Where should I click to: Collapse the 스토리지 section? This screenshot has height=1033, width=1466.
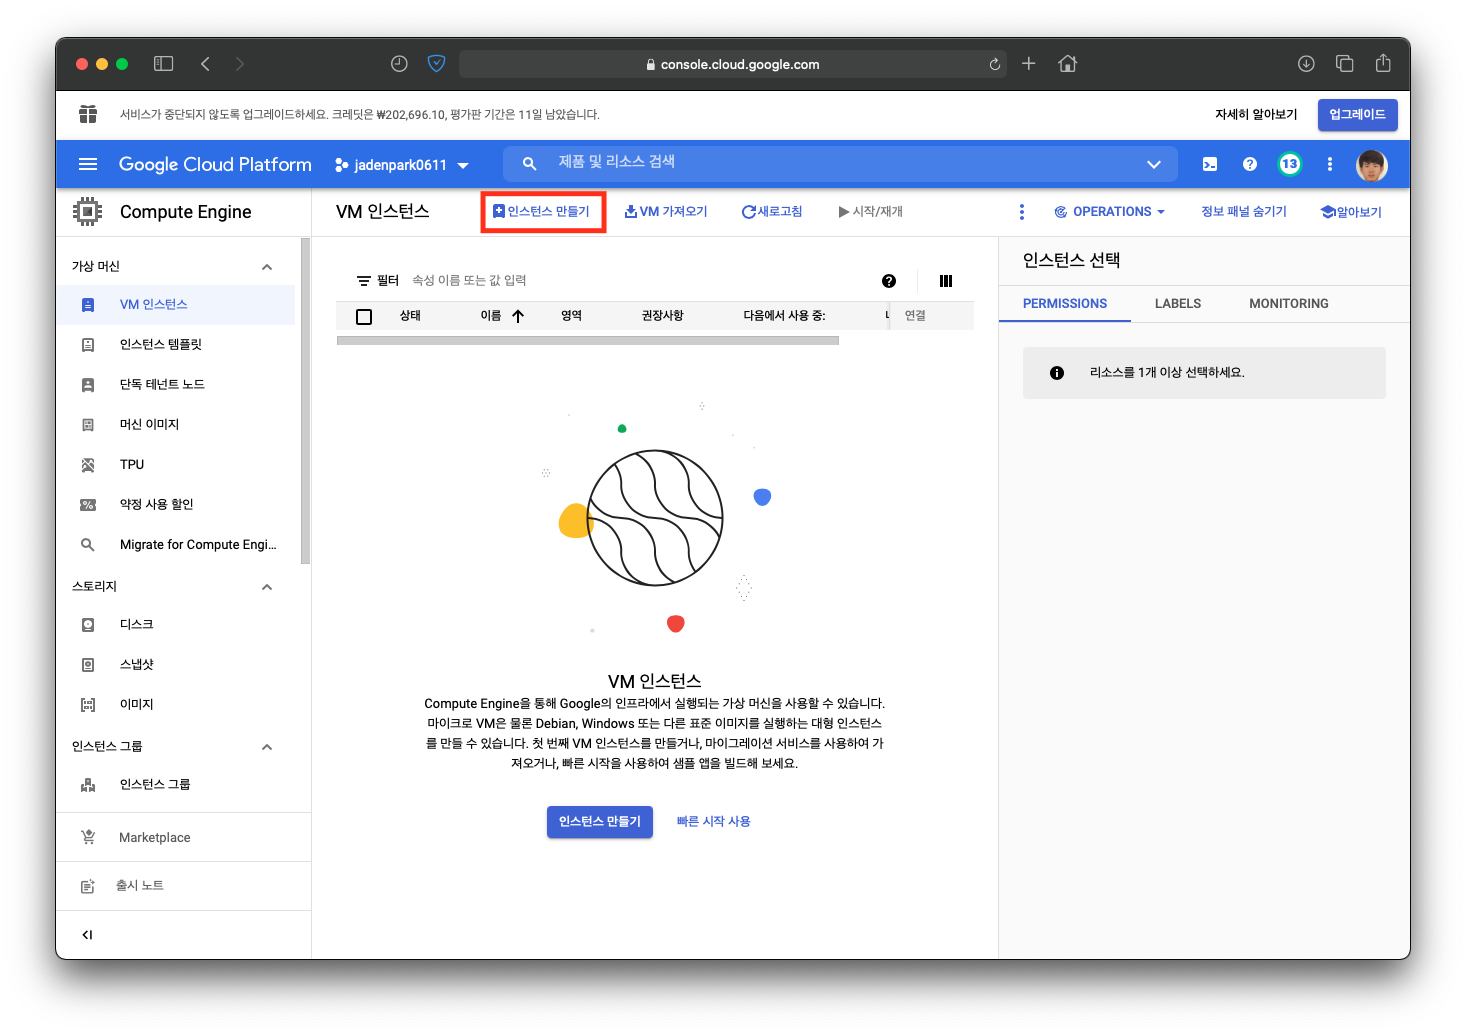tap(267, 587)
